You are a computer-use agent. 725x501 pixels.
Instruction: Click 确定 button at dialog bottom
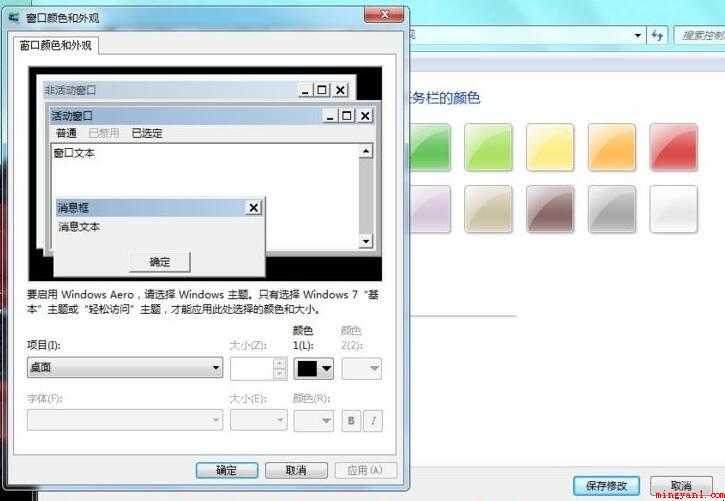227,470
